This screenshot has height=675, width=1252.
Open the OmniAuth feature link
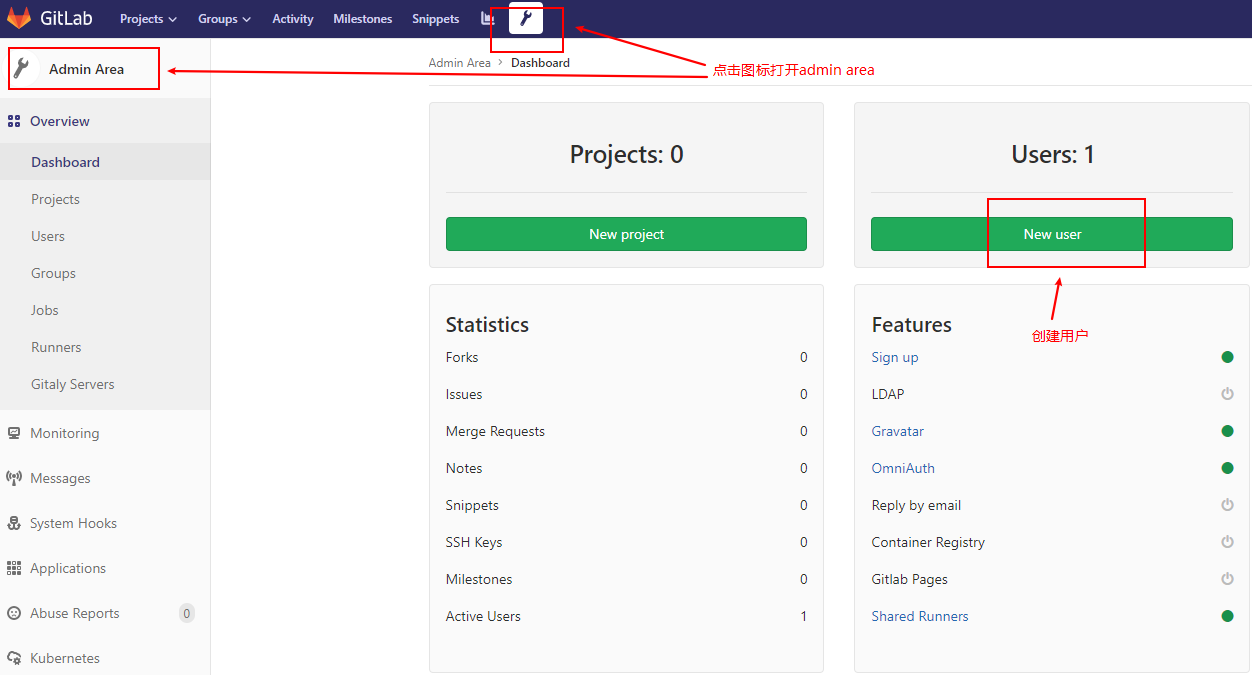903,468
